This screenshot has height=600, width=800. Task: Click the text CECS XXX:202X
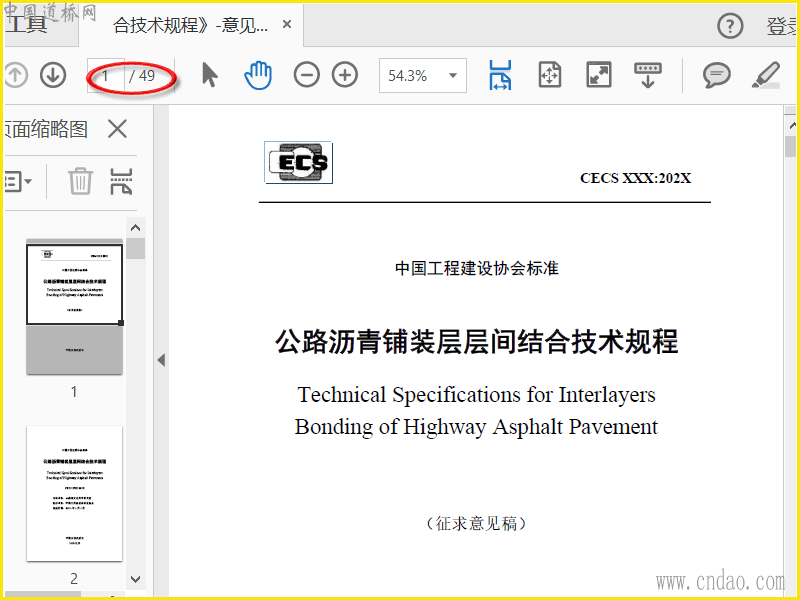[x=635, y=178]
